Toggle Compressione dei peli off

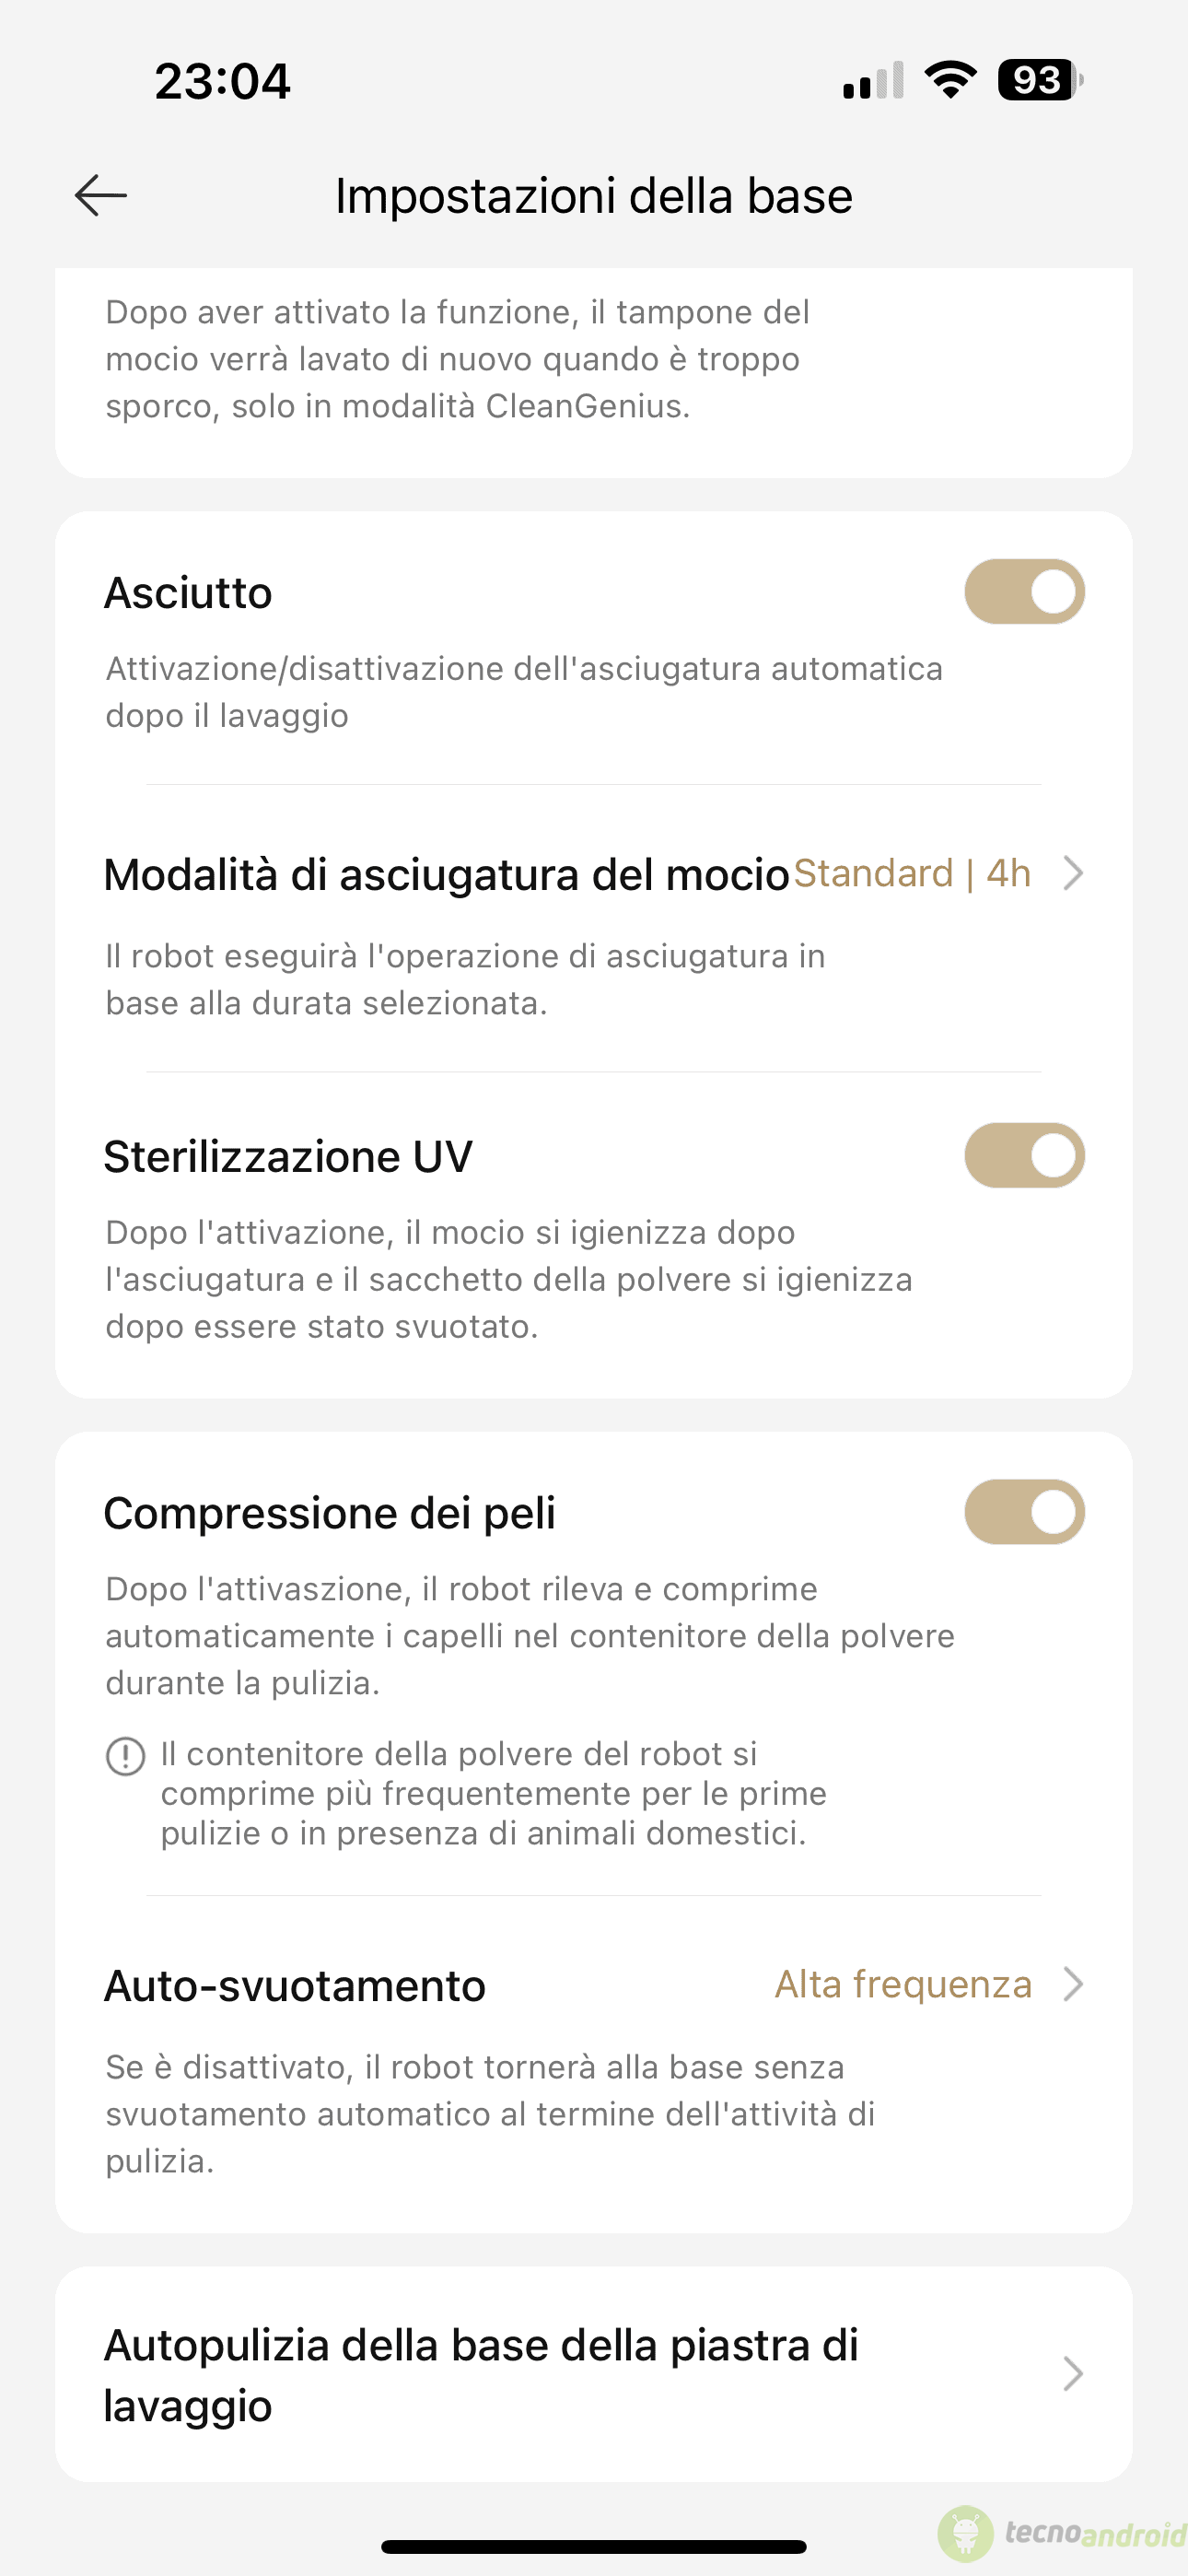[x=1024, y=1512]
